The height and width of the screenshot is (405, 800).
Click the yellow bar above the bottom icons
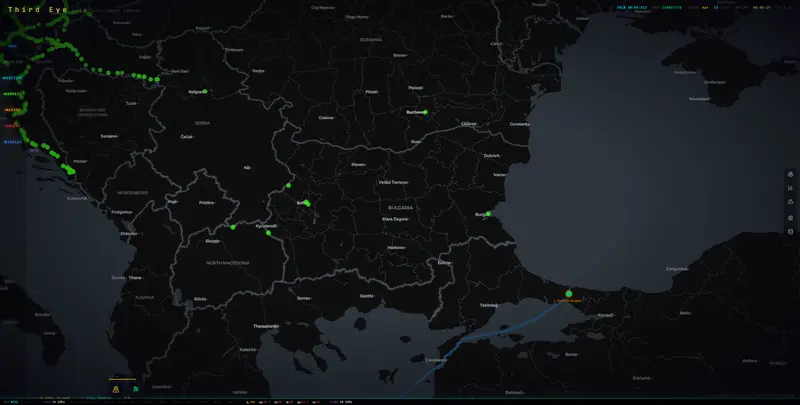[122, 379]
